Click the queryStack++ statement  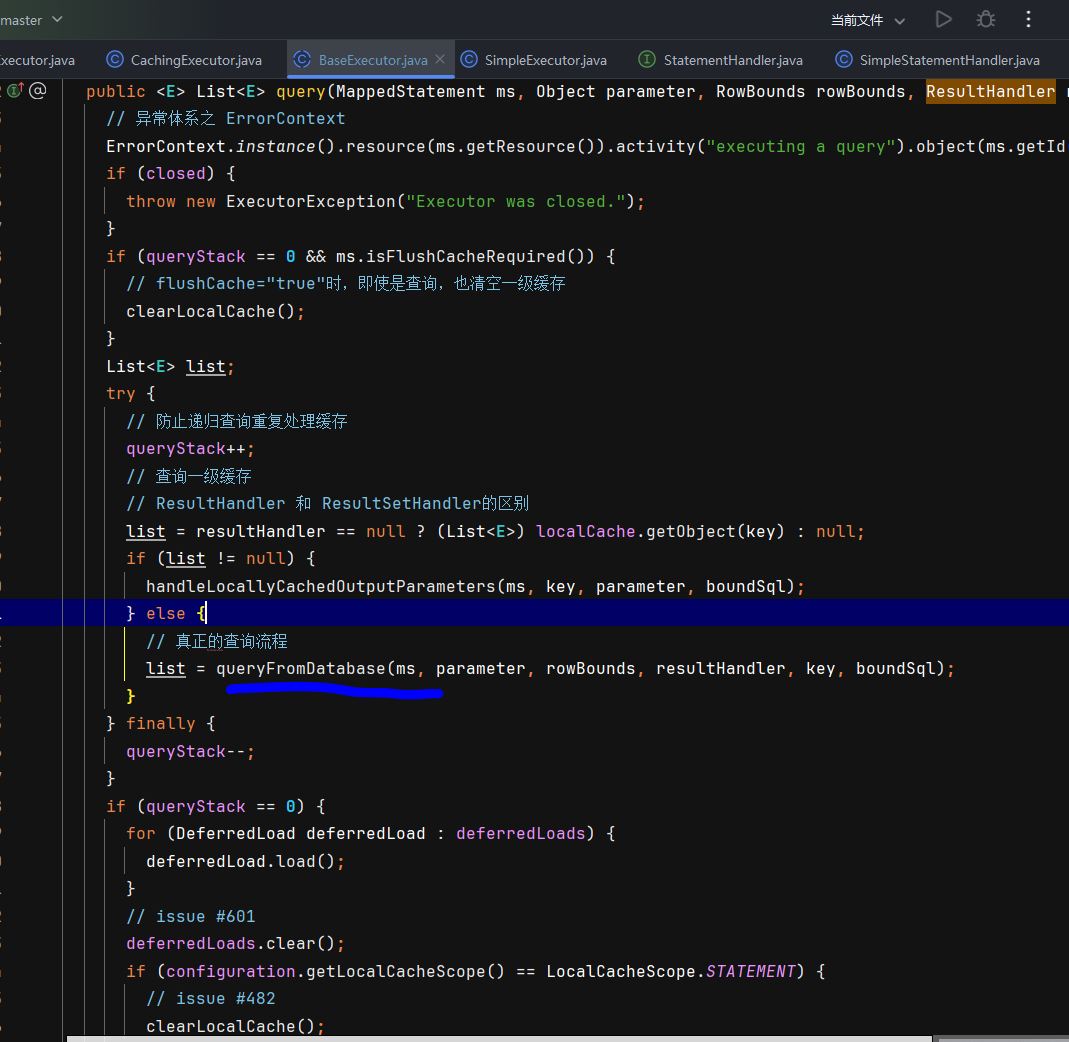tap(190, 449)
